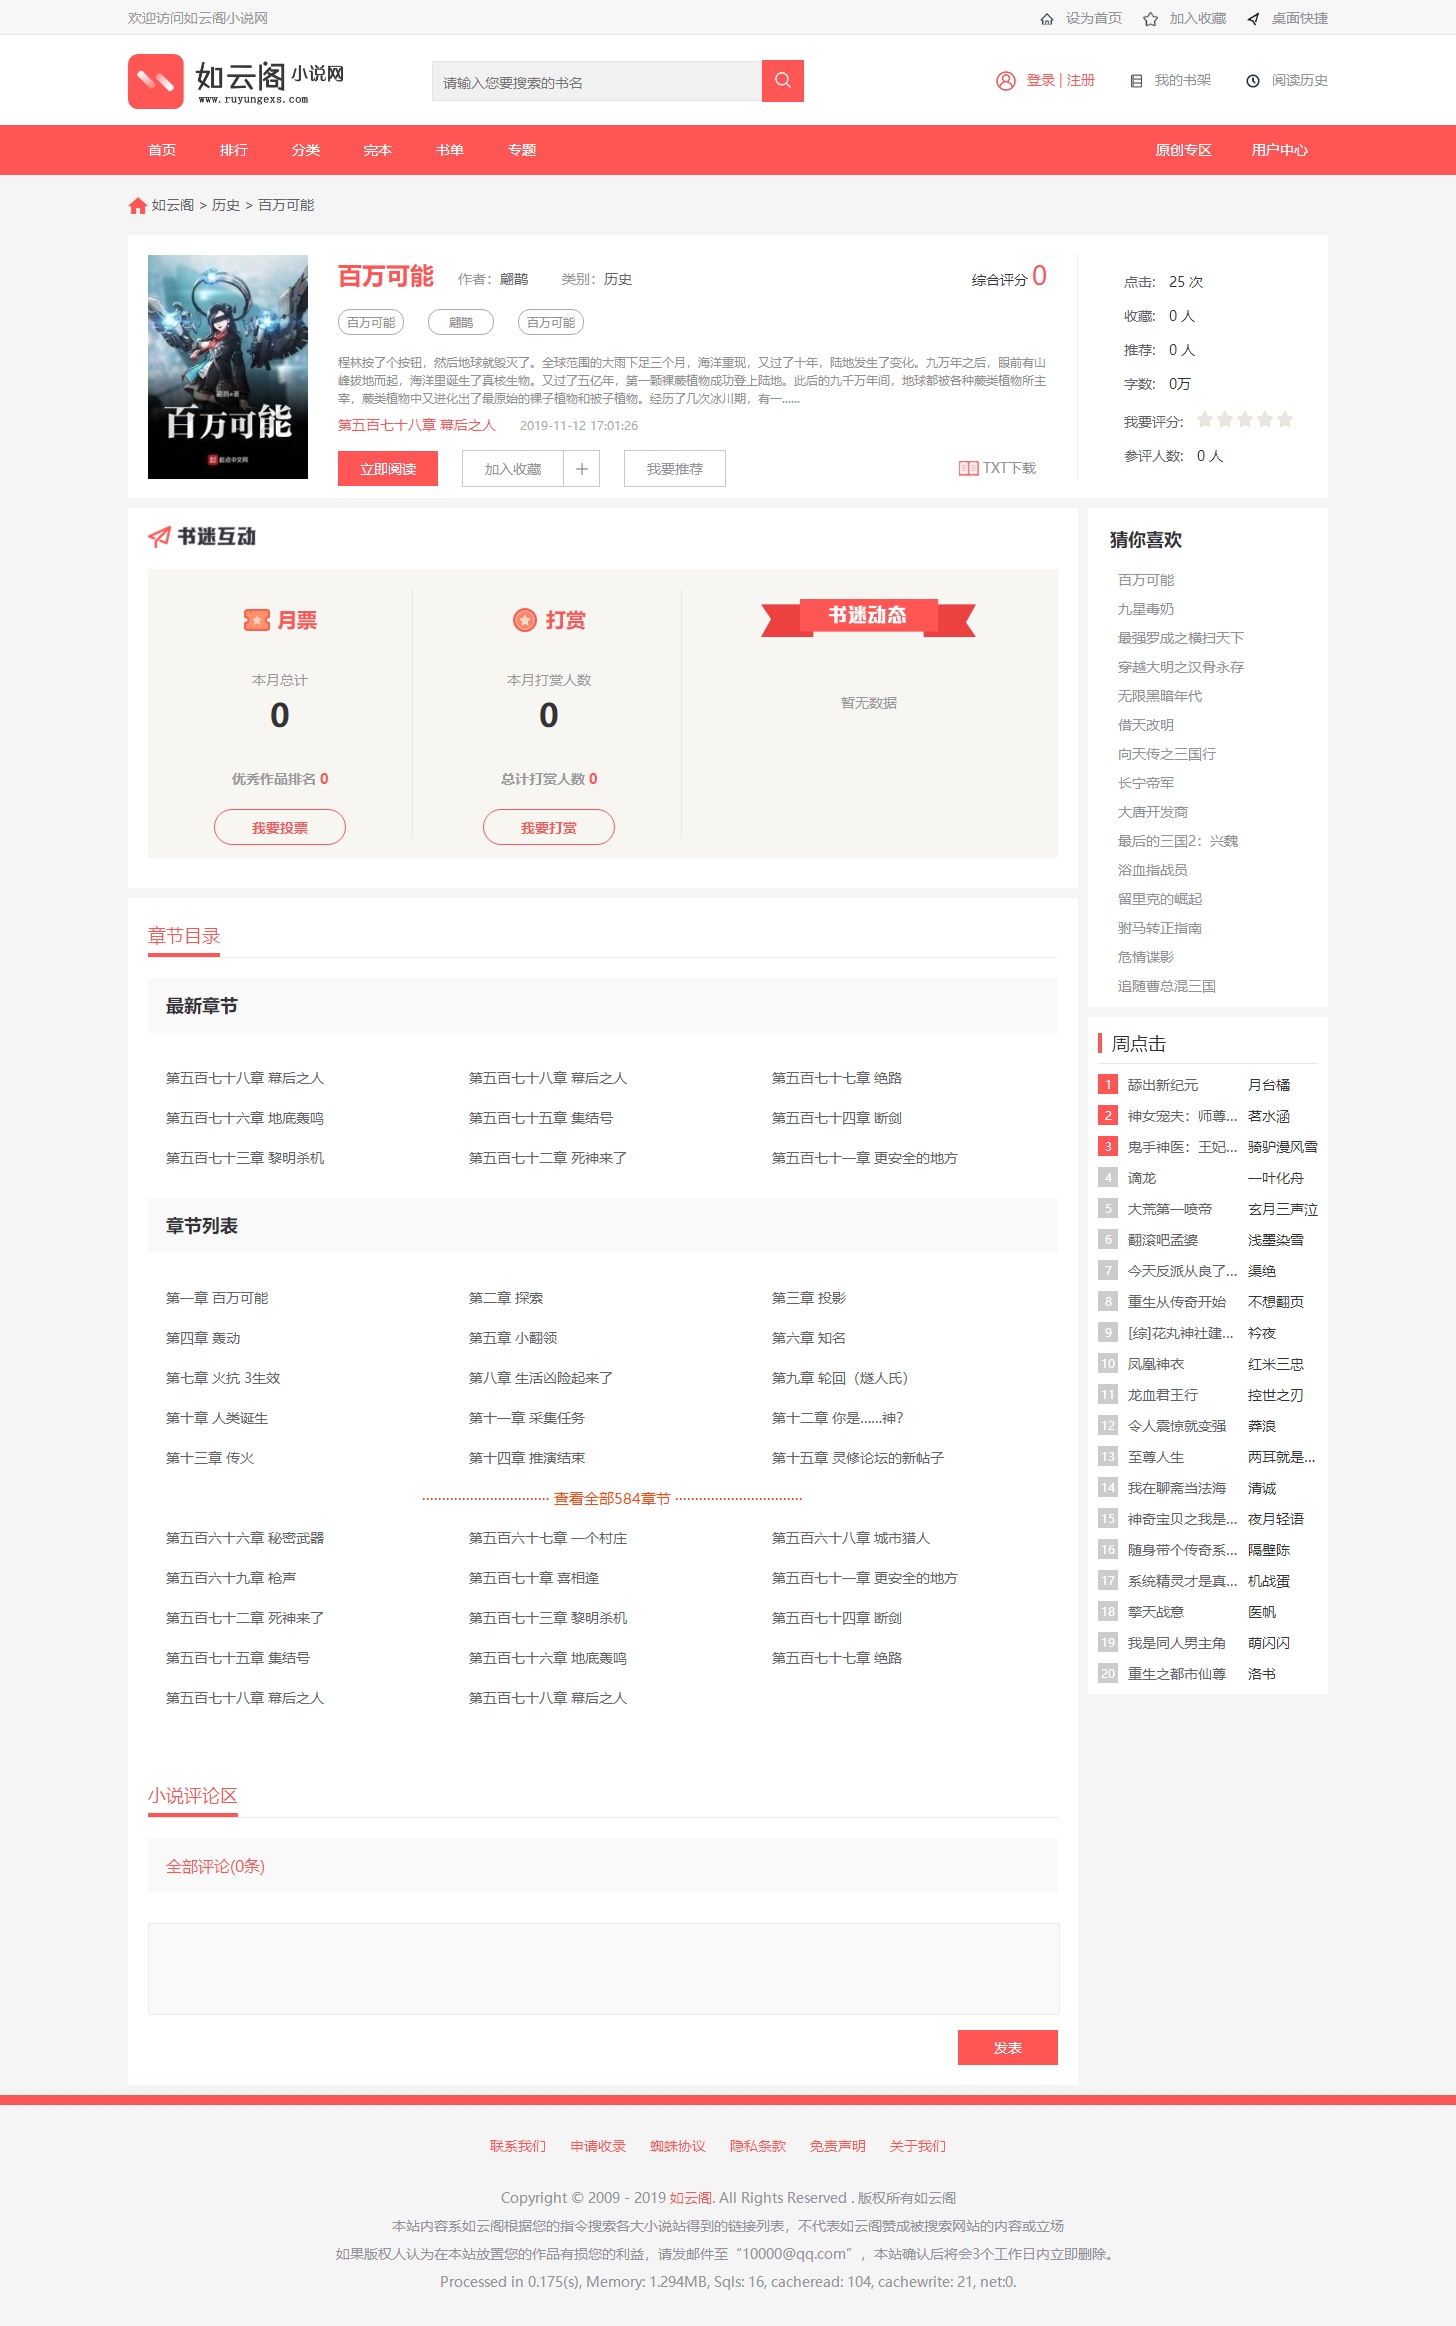Click 关于我们 in the footer
Screen dimensions: 1456x2326
[x=918, y=2146]
